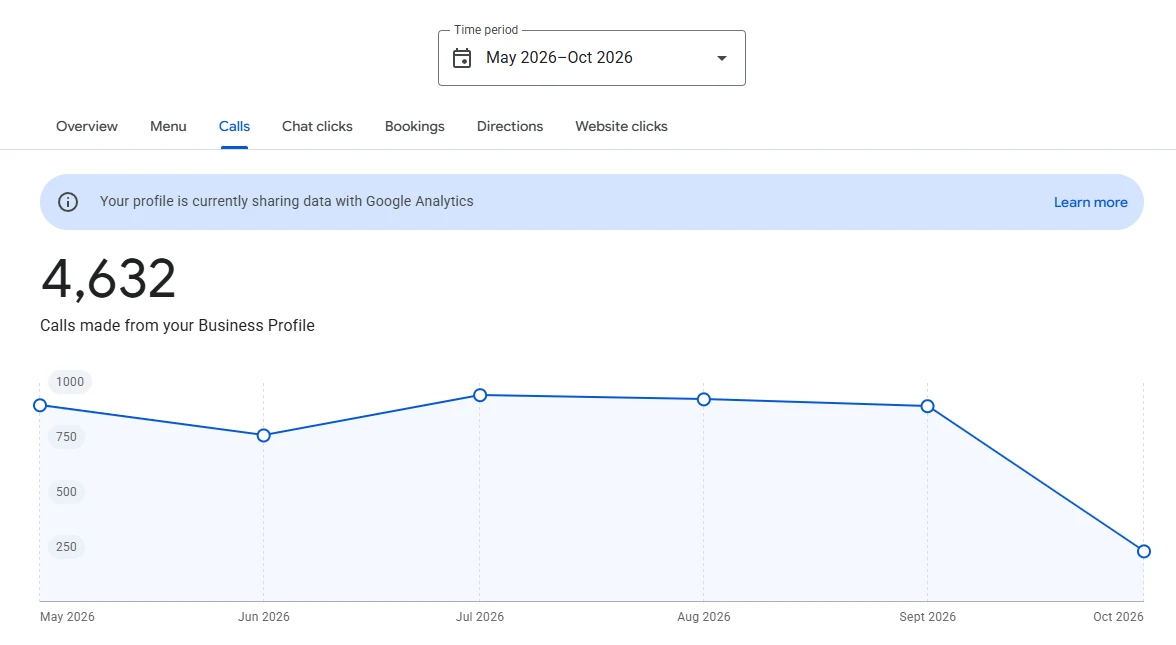Click the calendar icon in Time period
The width and height of the screenshot is (1176, 645).
click(x=462, y=58)
